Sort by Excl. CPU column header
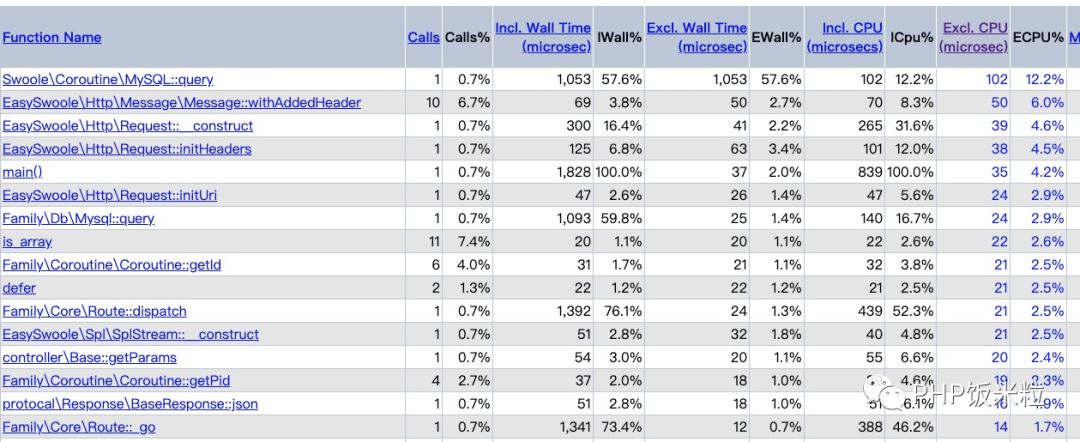 974,37
